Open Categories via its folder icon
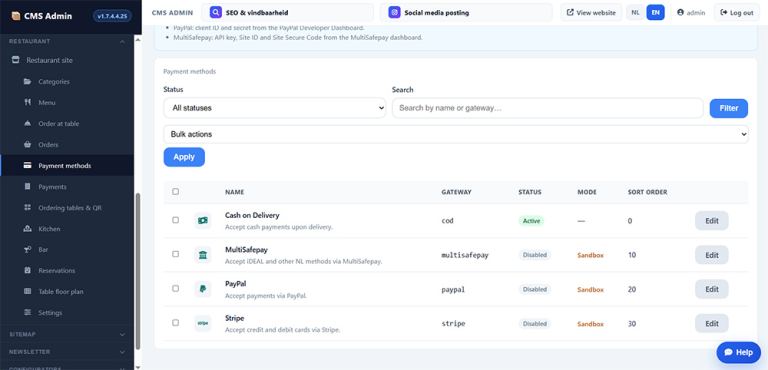768x370 pixels. 27,81
